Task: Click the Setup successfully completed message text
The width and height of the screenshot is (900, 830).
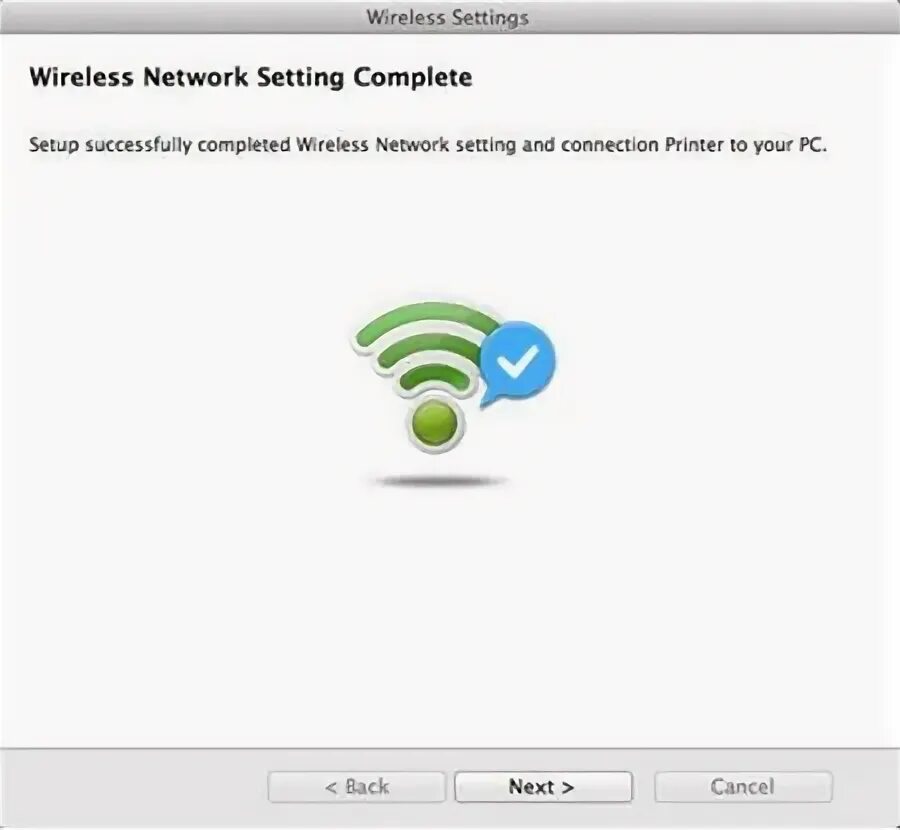Action: (428, 145)
